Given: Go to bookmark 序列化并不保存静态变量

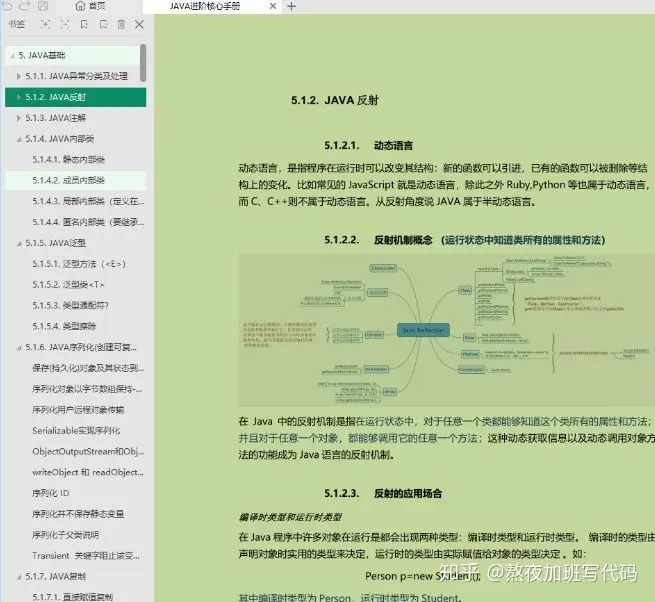Looking at the screenshot, I should click(78, 514).
